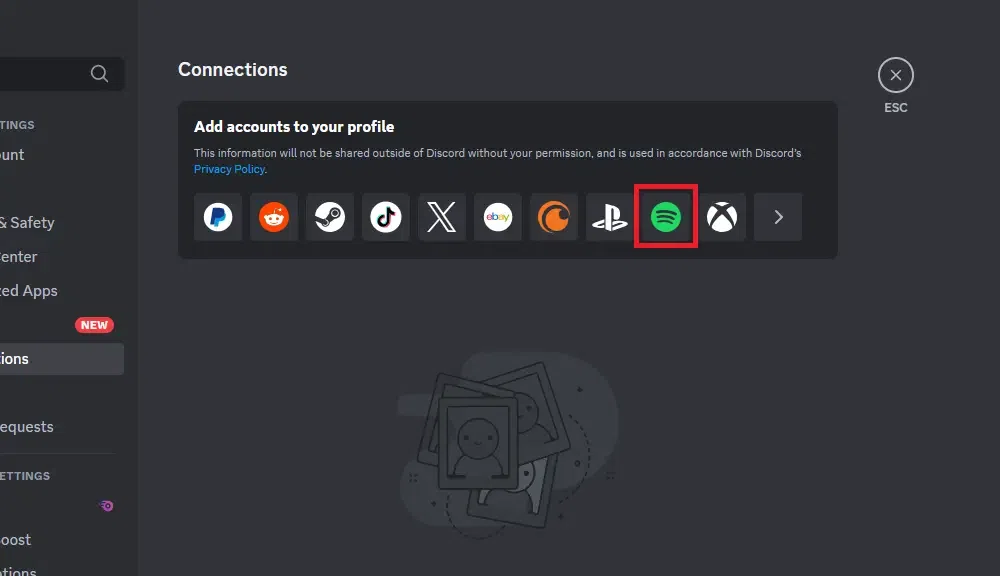
Task: Choose the Crunchyroll connection icon
Action: tap(554, 217)
